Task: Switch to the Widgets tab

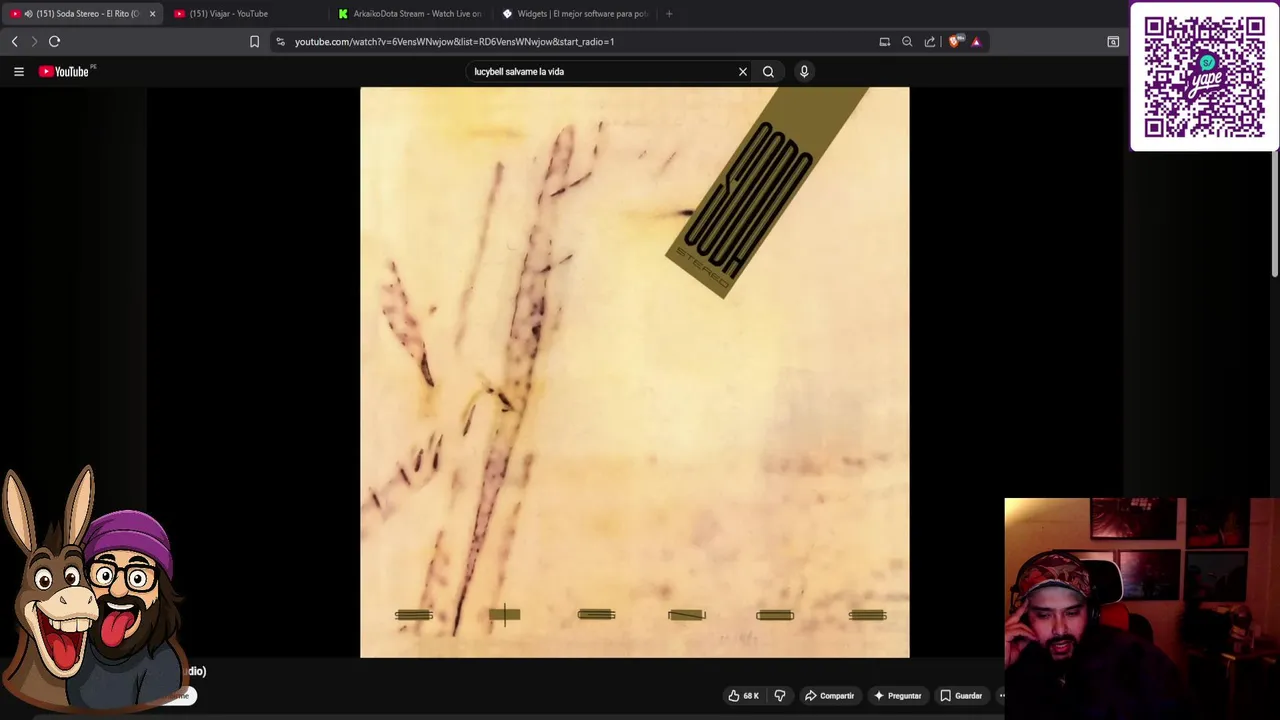Action: [x=574, y=14]
